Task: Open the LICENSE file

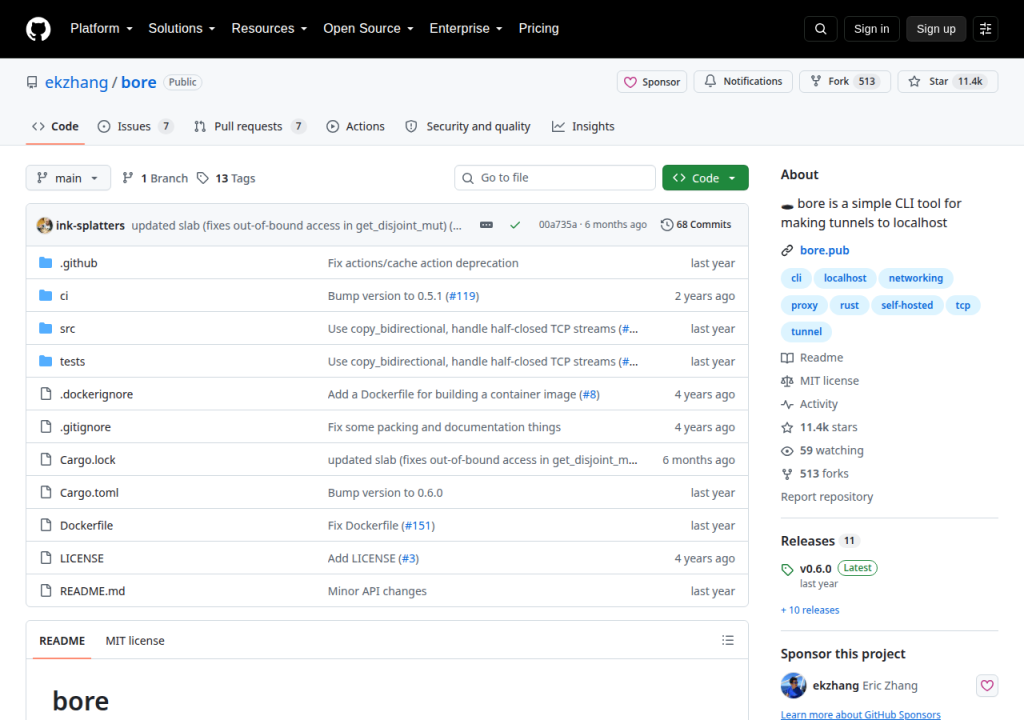Action: 82,559
